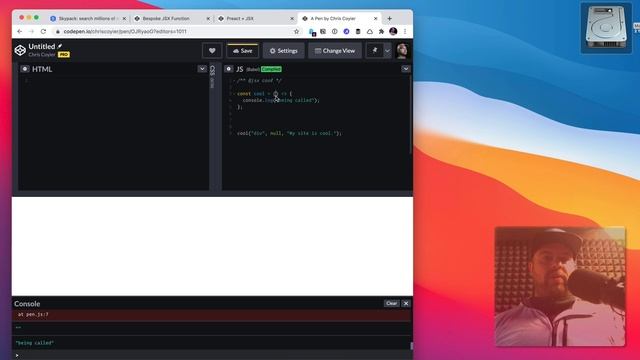Viewport: 640px width, 360px height.
Task: Expand JS editor dropdown arrow
Action: (406, 69)
